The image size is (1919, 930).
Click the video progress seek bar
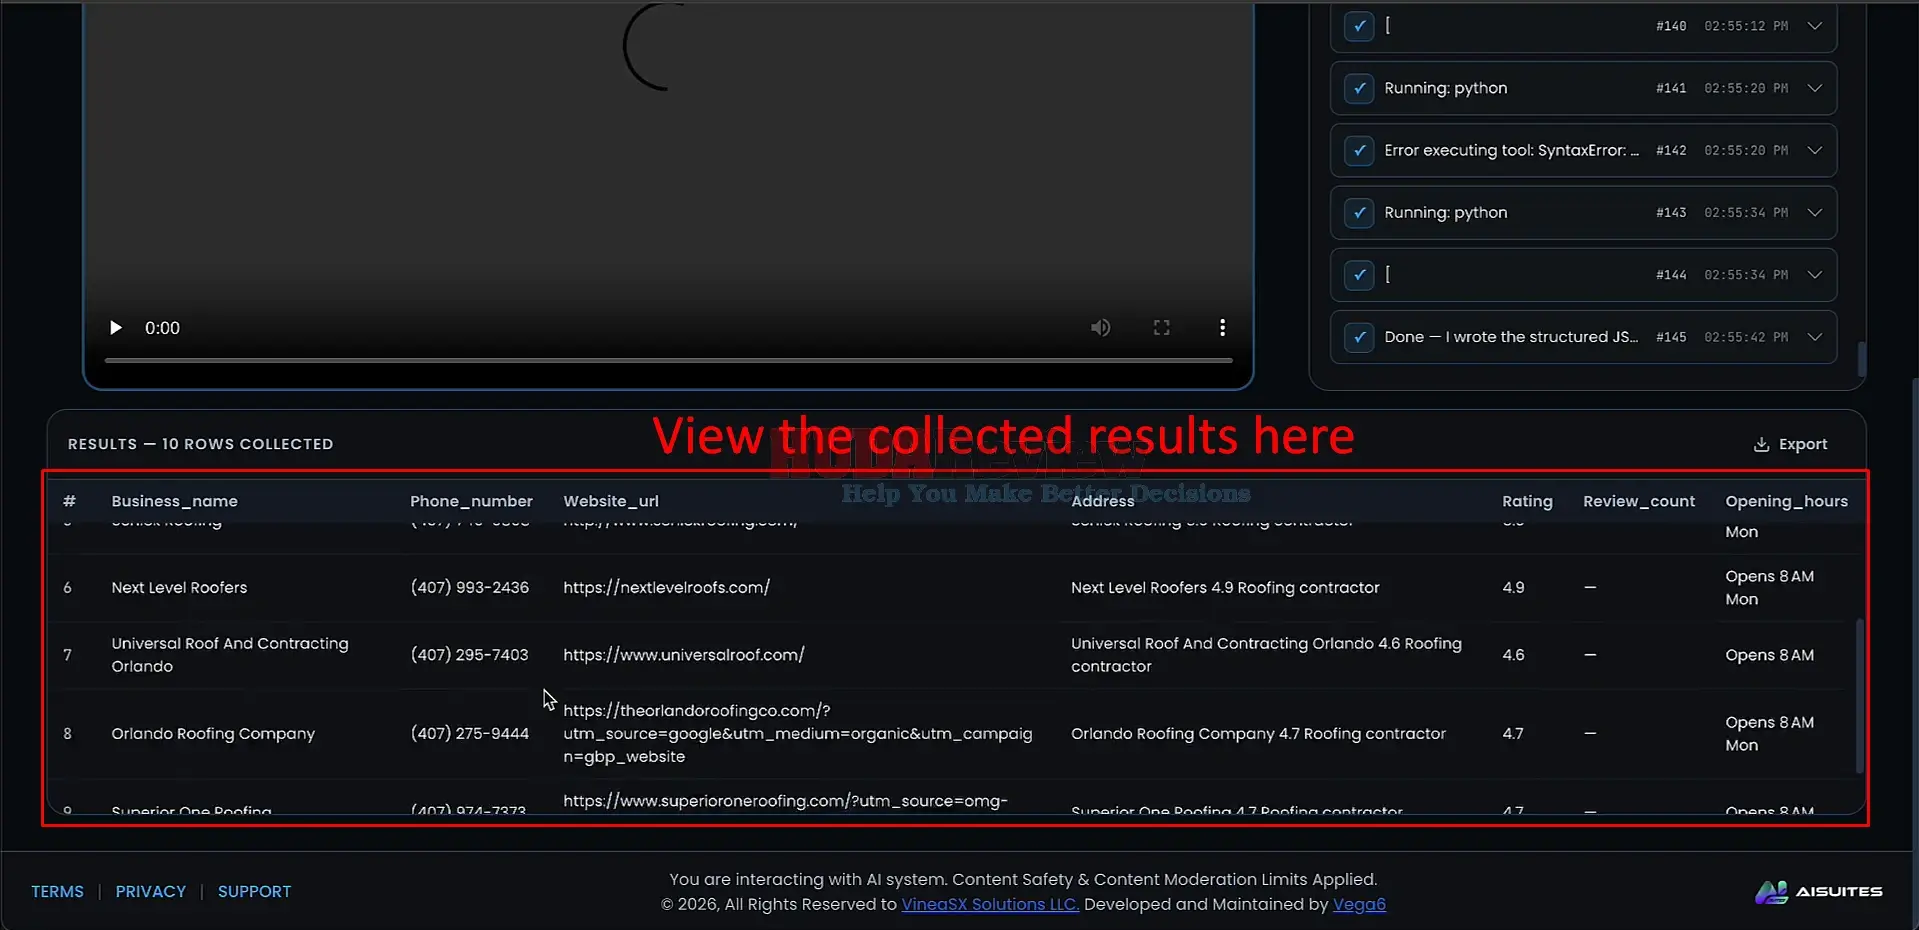point(668,360)
